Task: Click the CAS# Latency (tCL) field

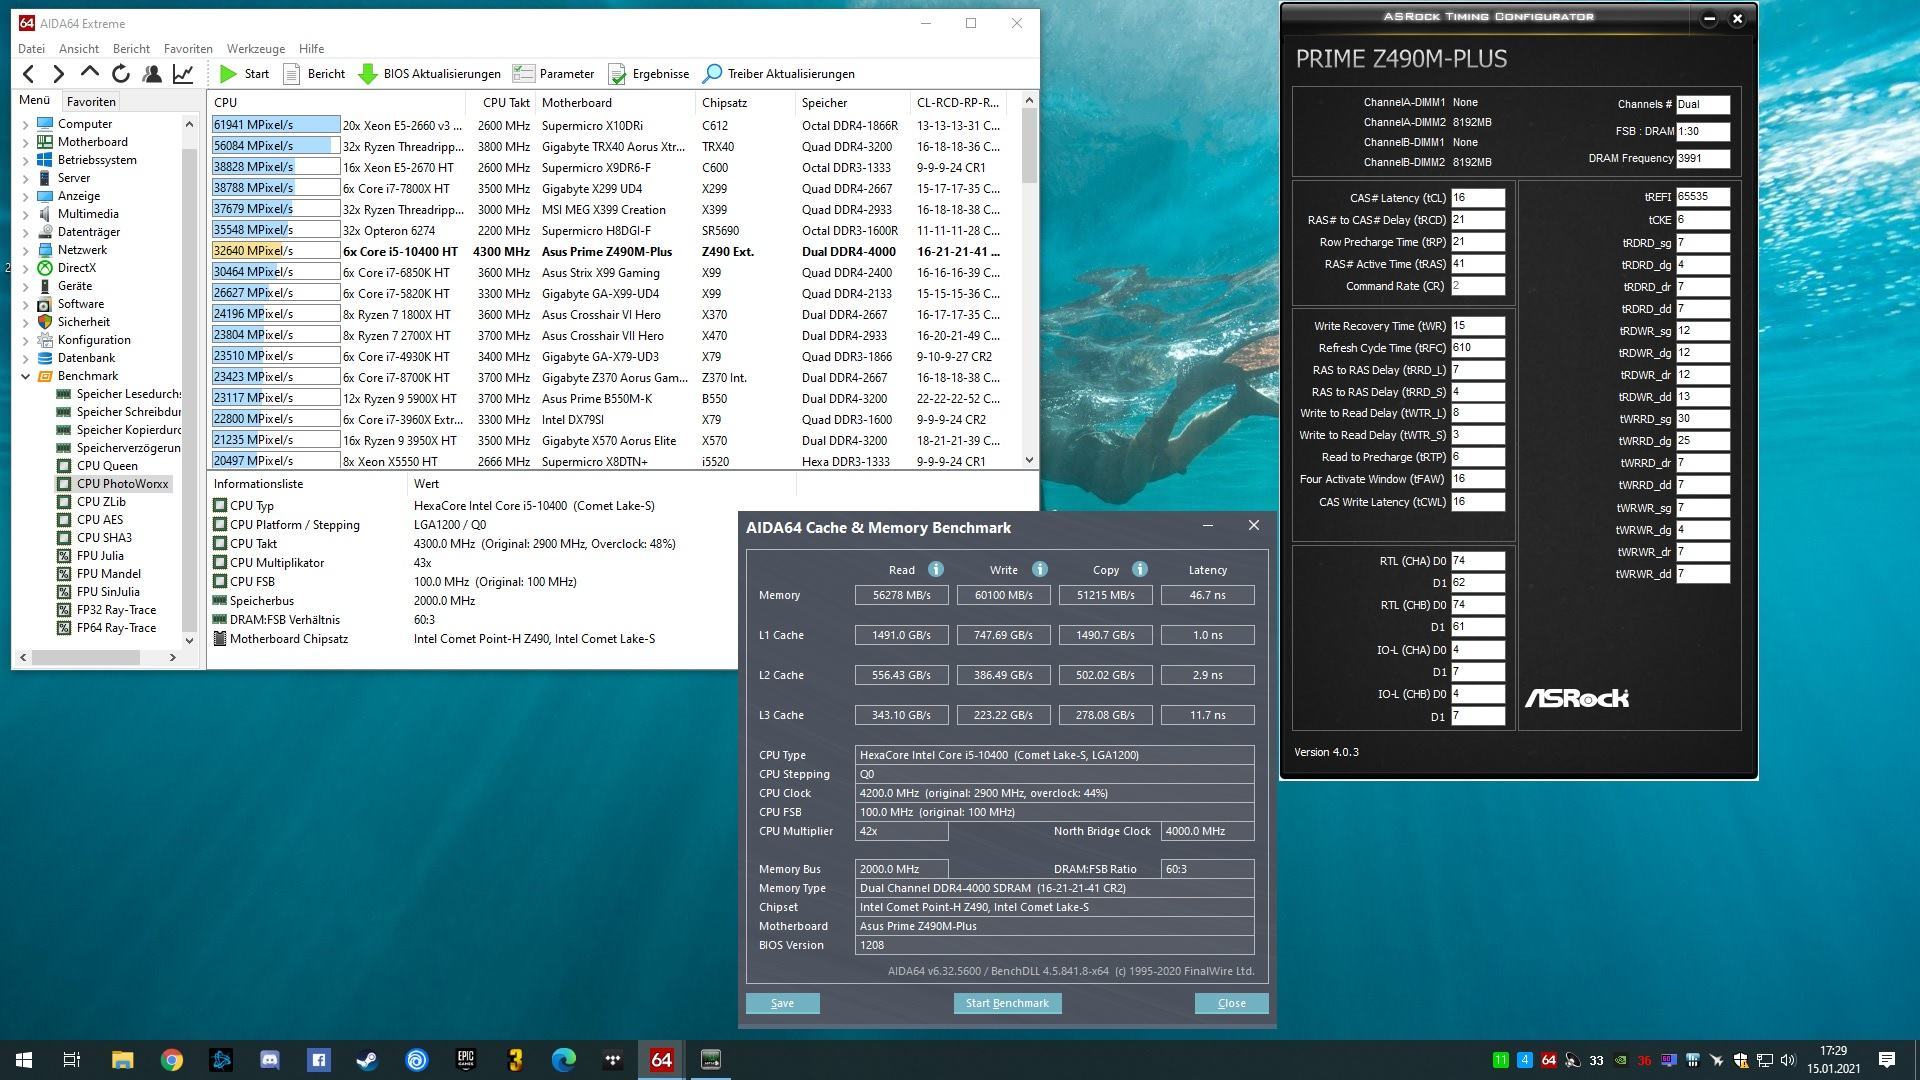Action: coord(1478,198)
